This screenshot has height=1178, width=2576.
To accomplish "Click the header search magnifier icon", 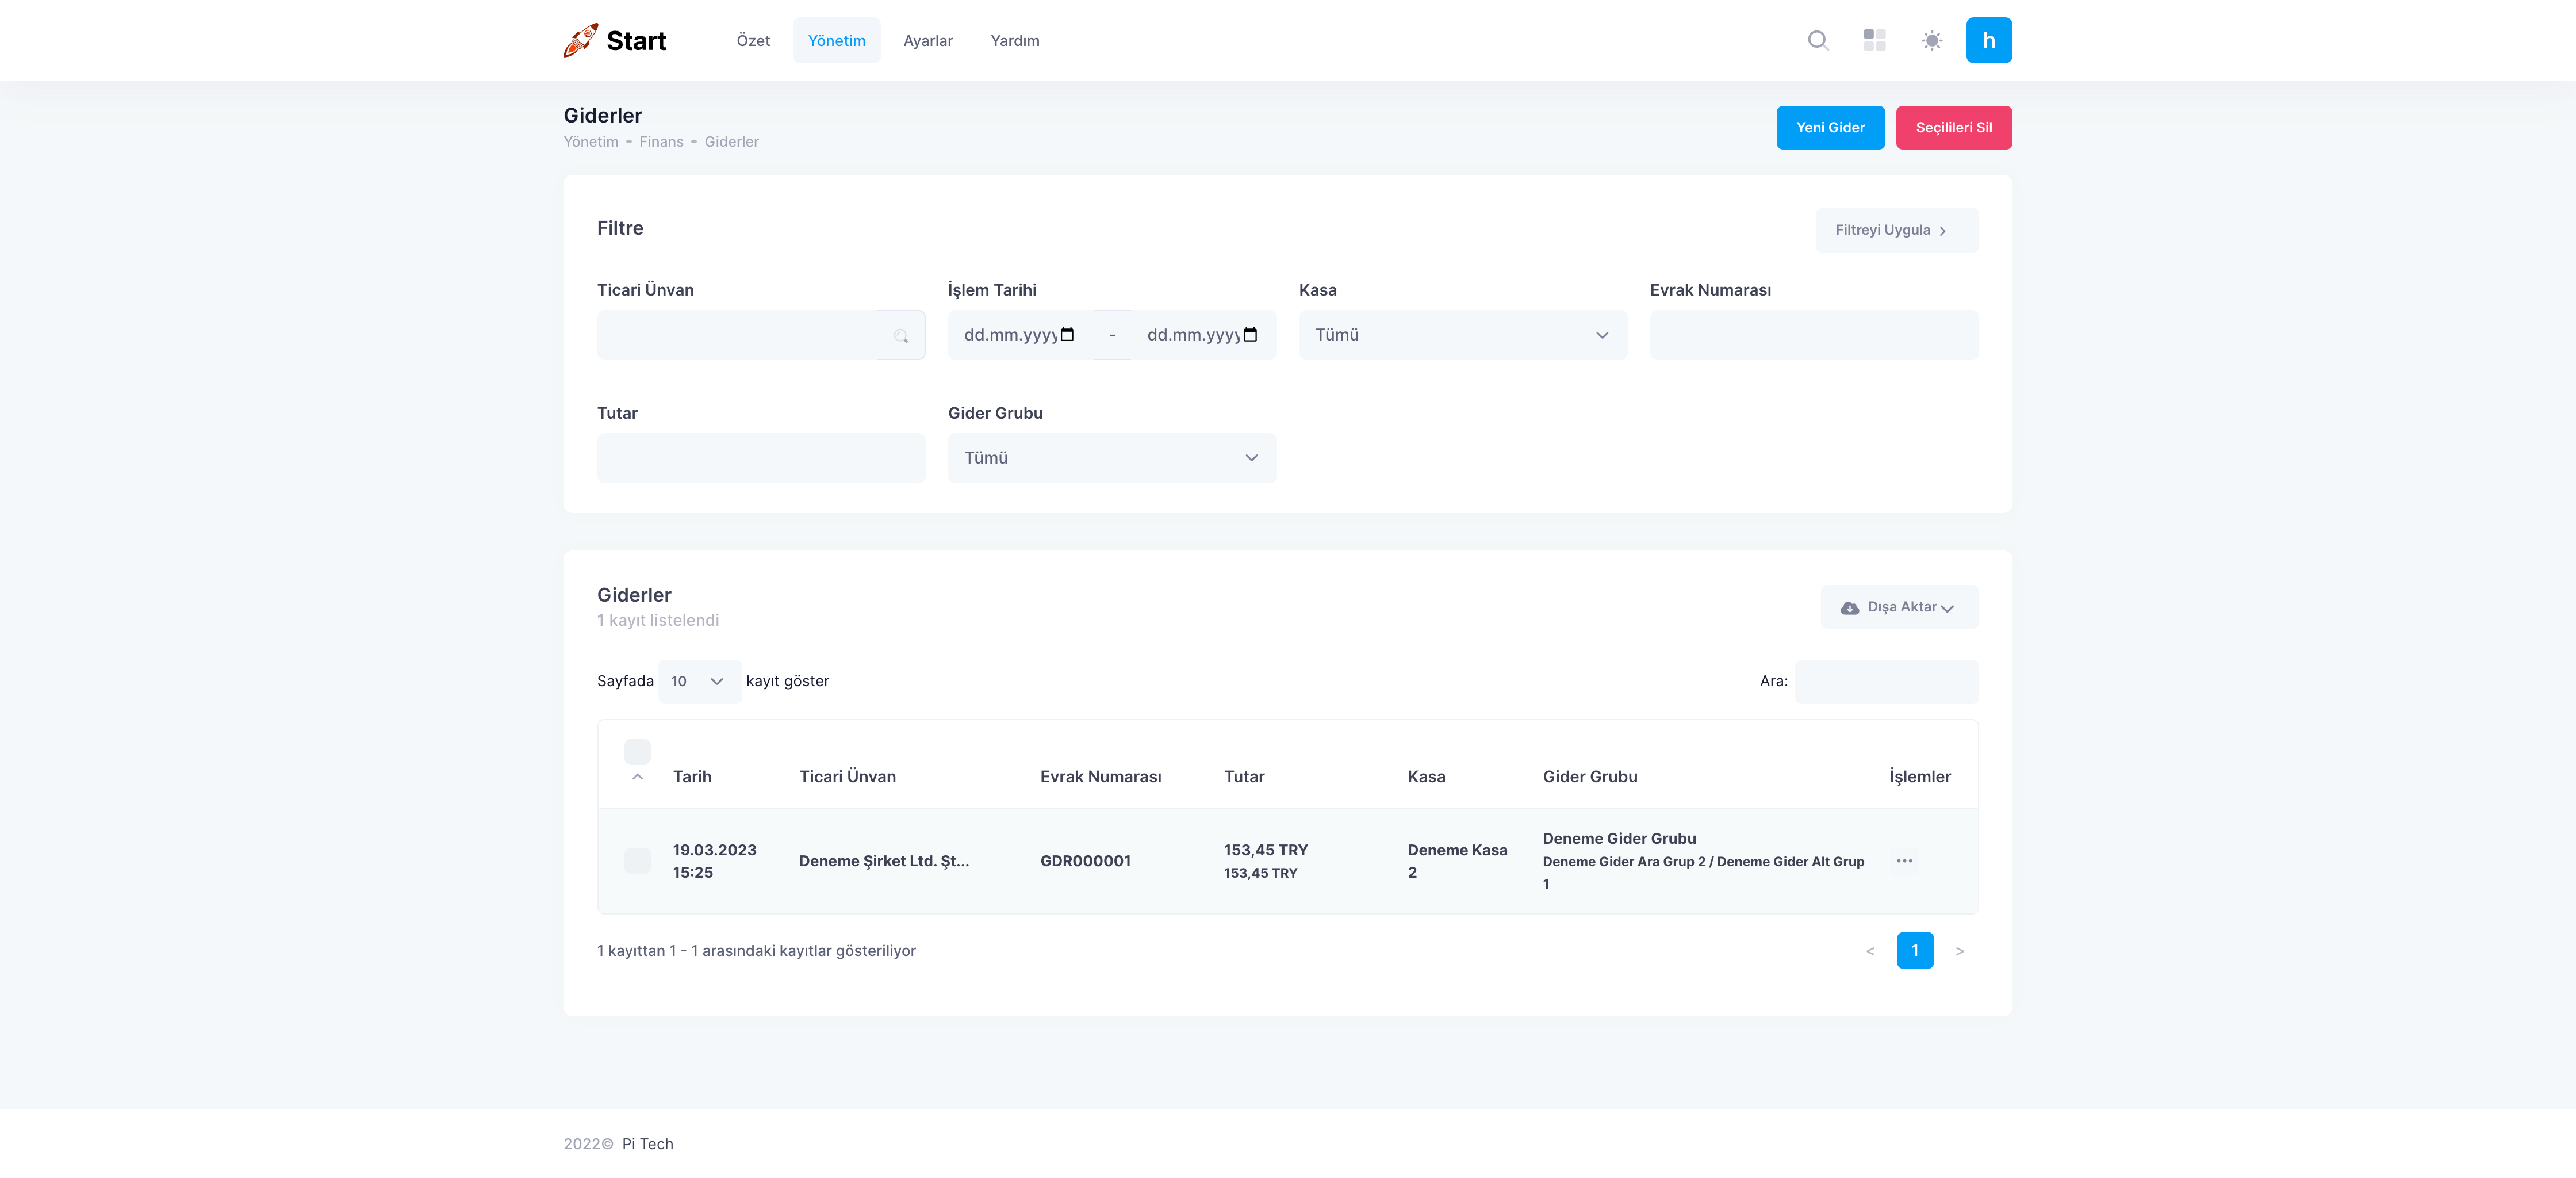I will (x=1818, y=40).
